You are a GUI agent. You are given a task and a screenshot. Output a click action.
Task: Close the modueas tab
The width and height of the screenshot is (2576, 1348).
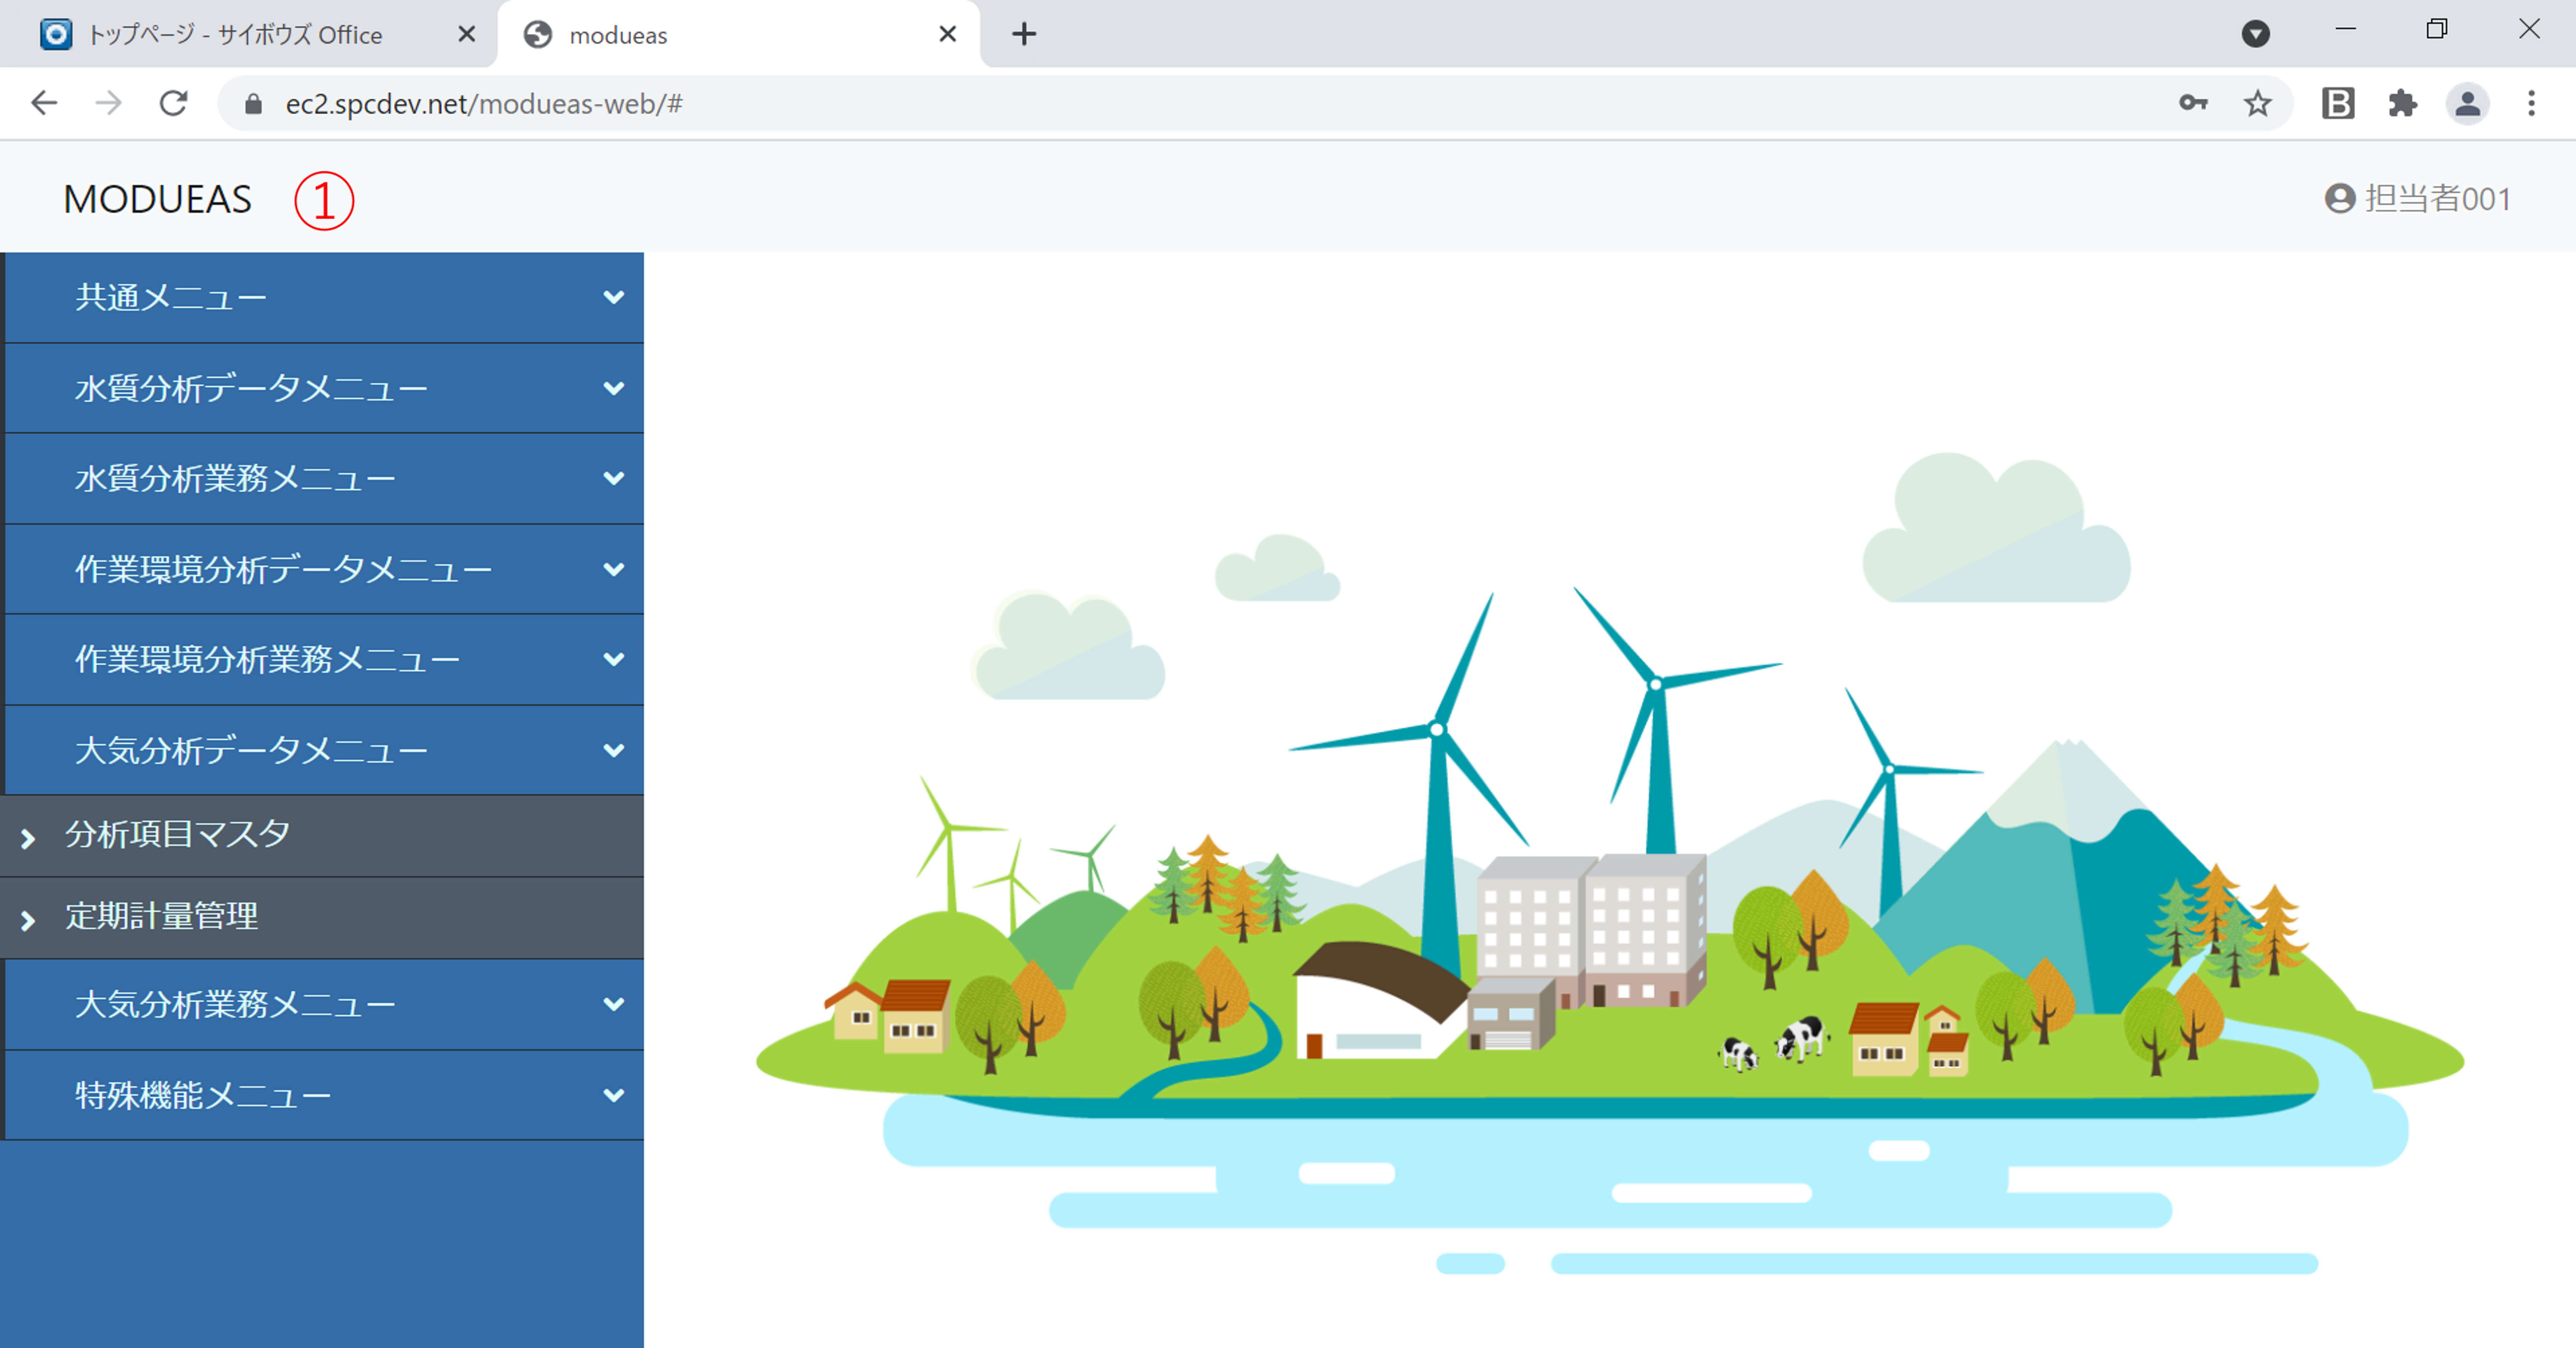pyautogui.click(x=948, y=34)
